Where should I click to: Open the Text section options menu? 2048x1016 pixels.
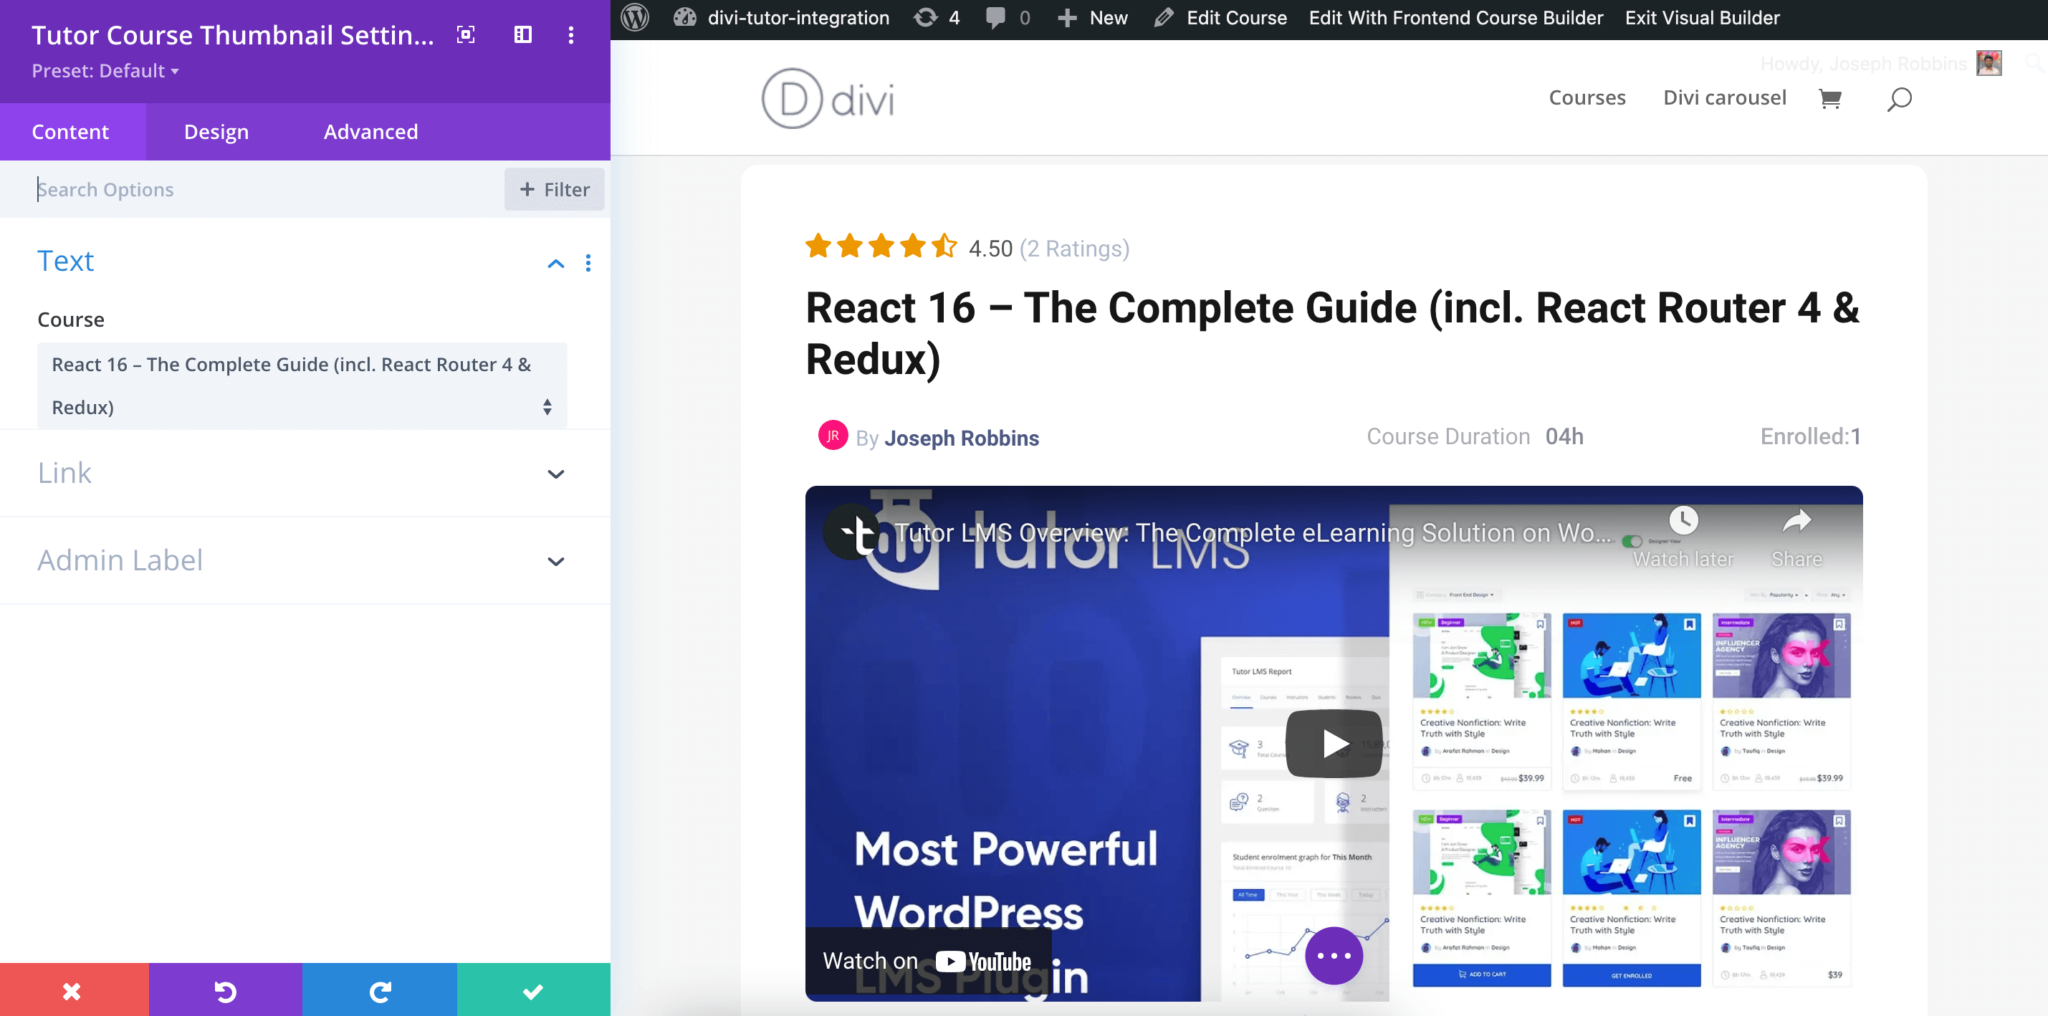[x=588, y=263]
